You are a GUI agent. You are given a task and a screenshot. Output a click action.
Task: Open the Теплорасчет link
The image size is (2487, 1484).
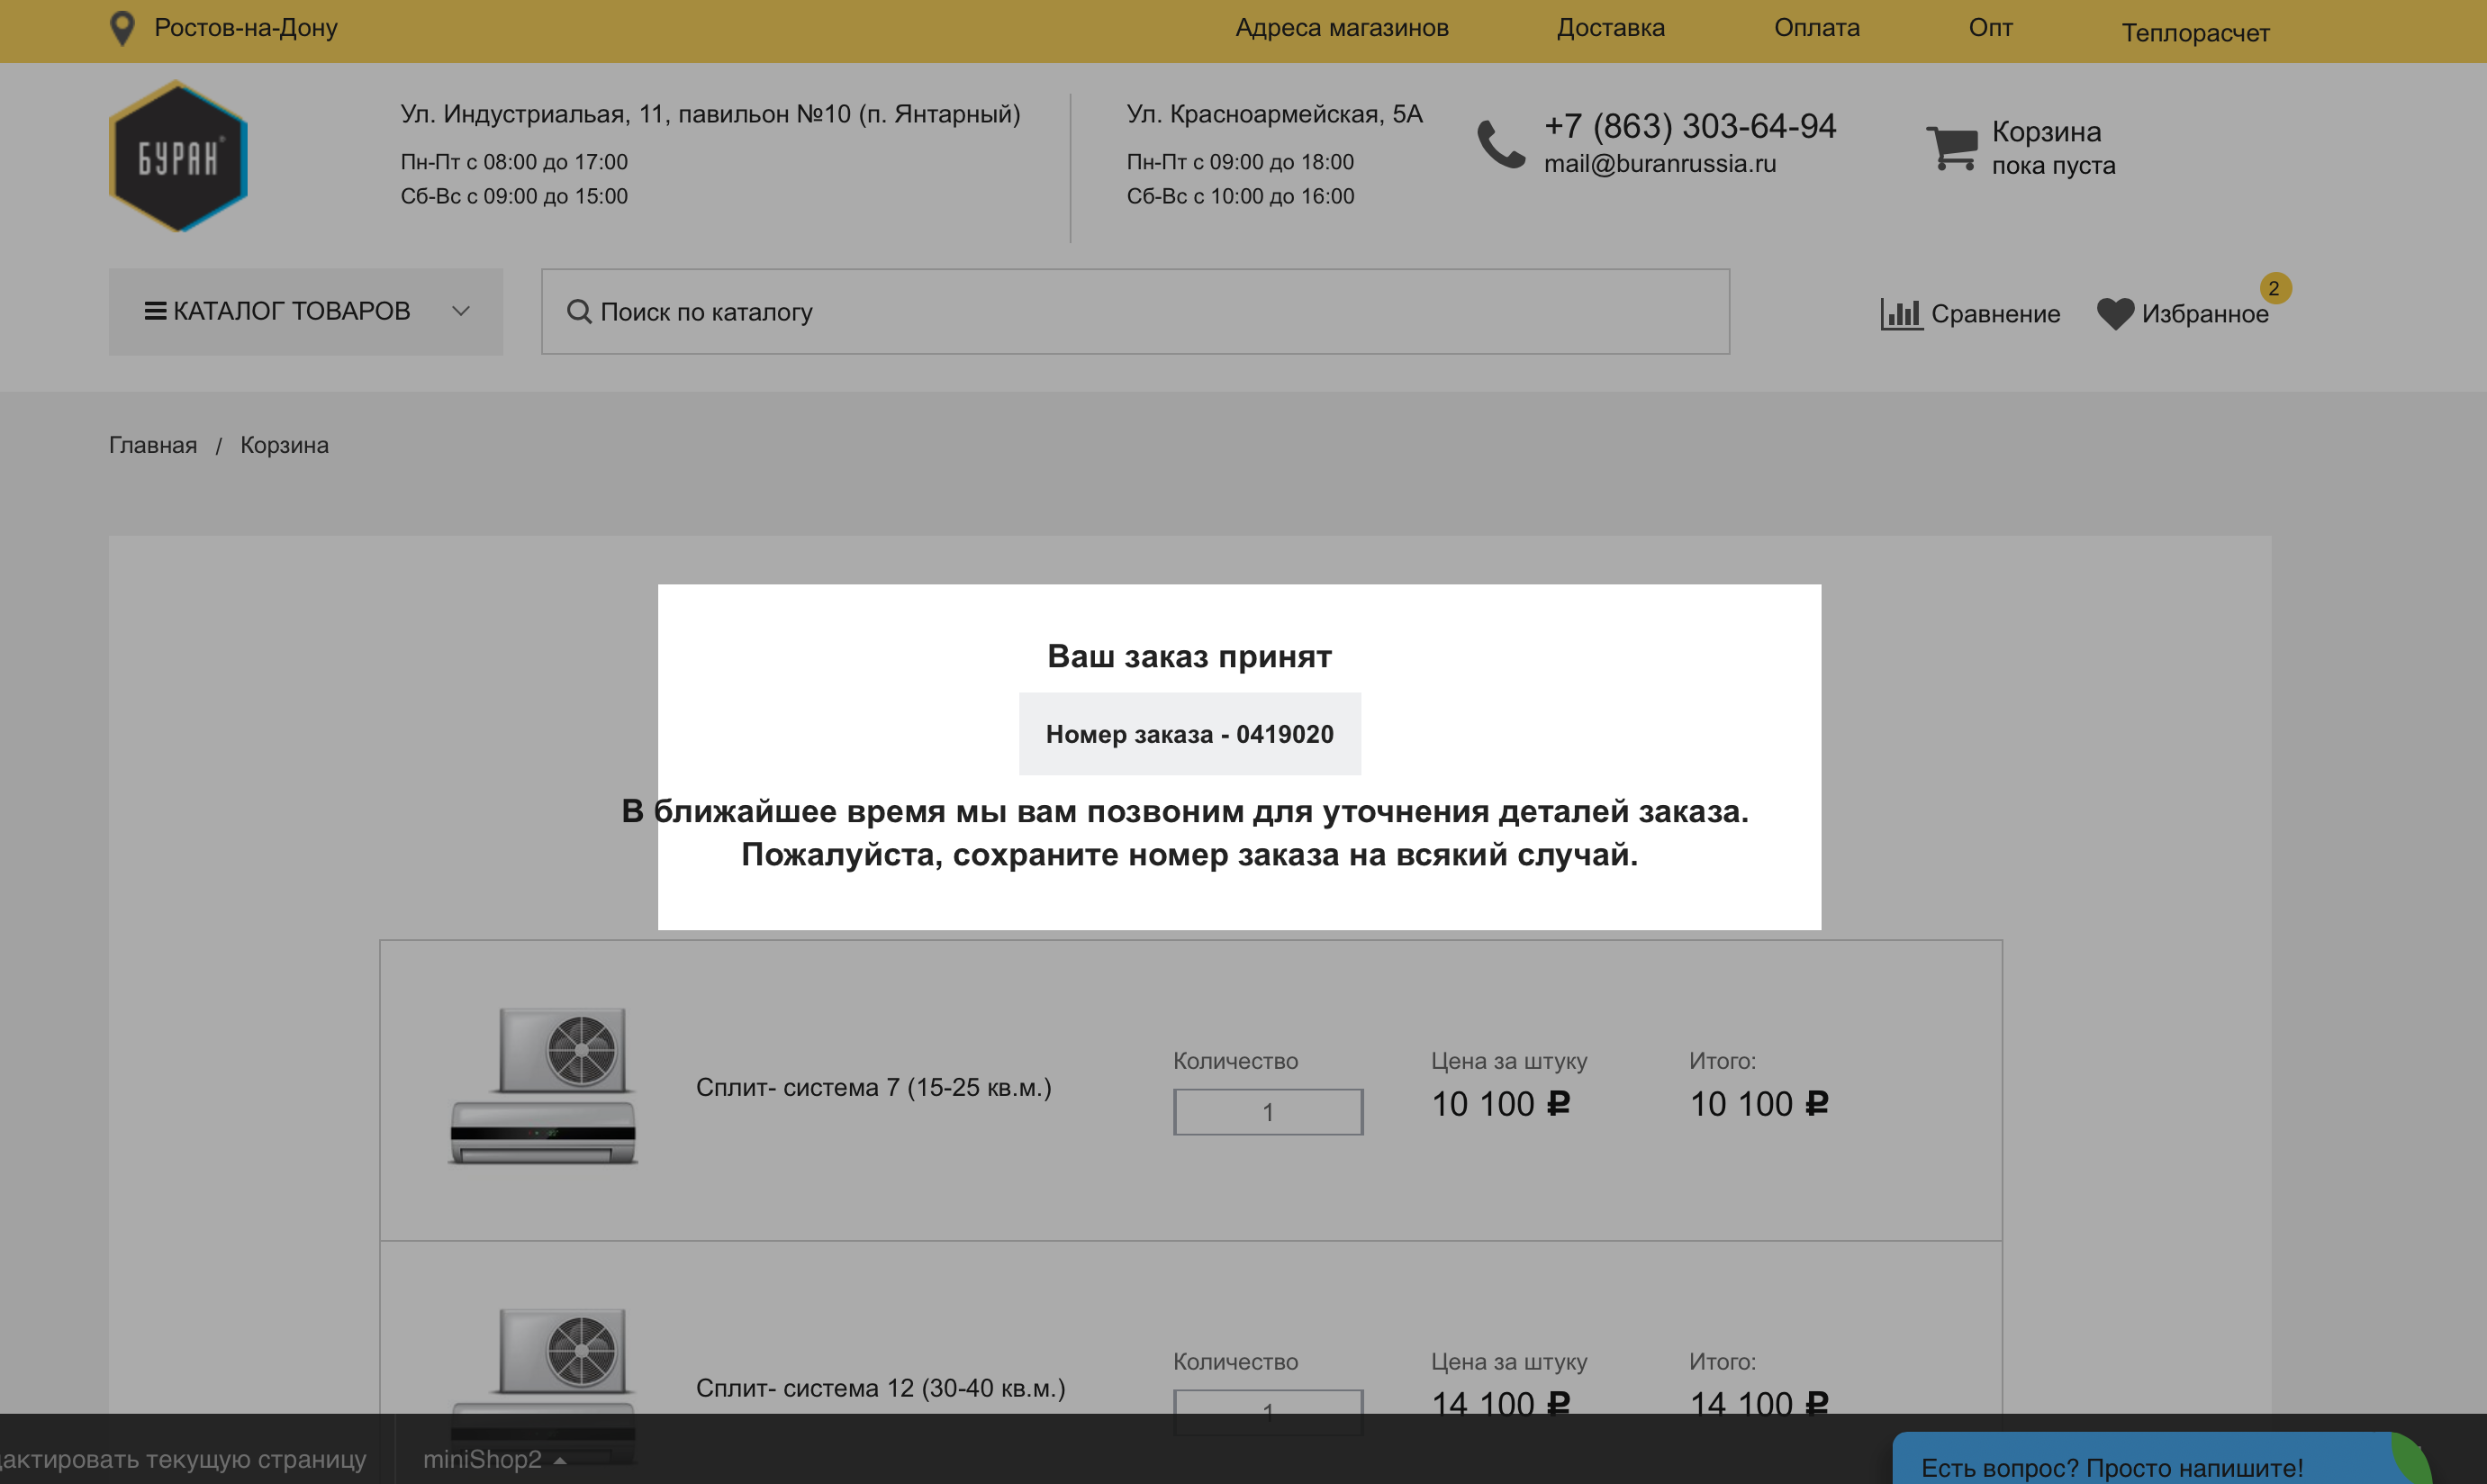tap(2195, 33)
